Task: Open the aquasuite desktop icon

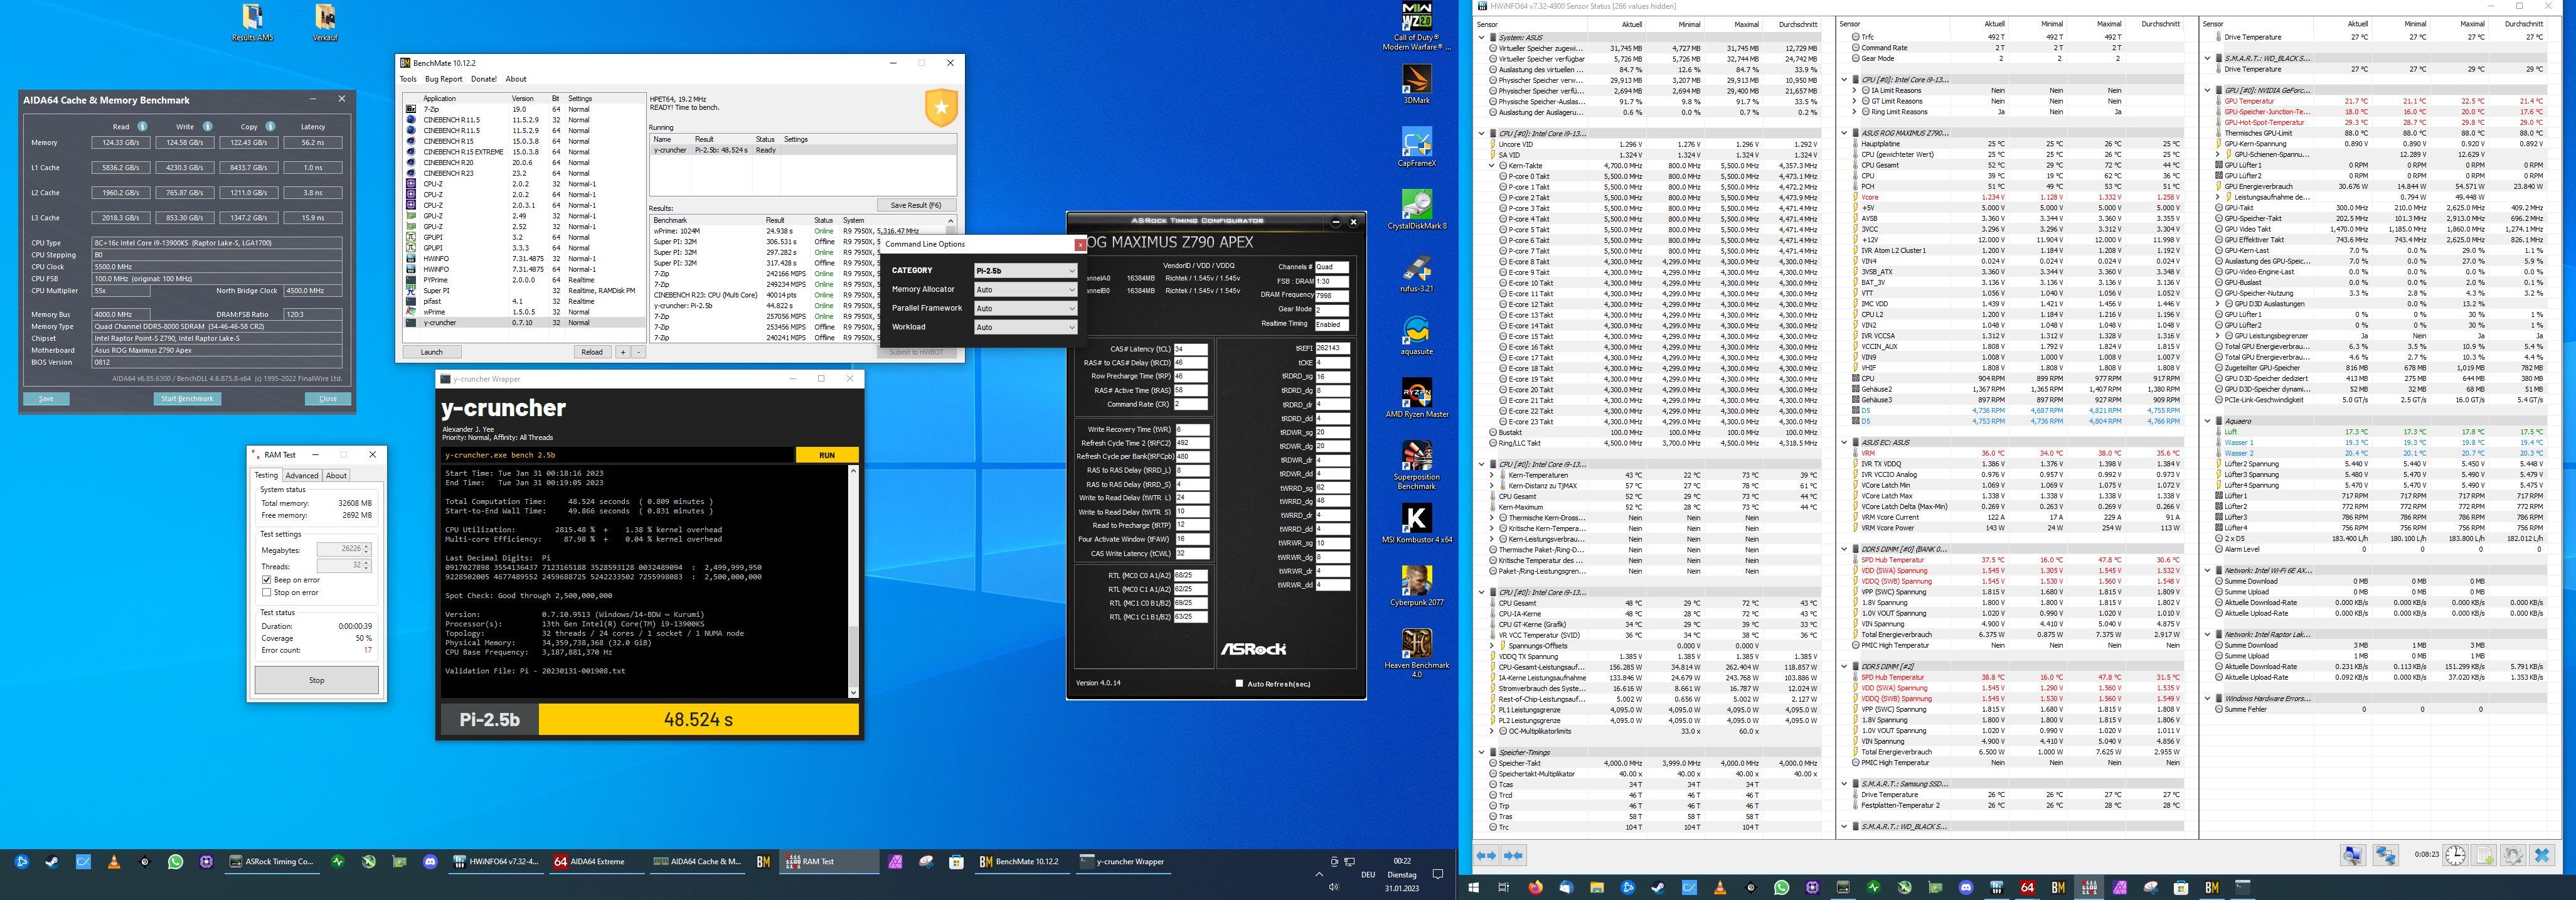Action: pyautogui.click(x=1416, y=336)
